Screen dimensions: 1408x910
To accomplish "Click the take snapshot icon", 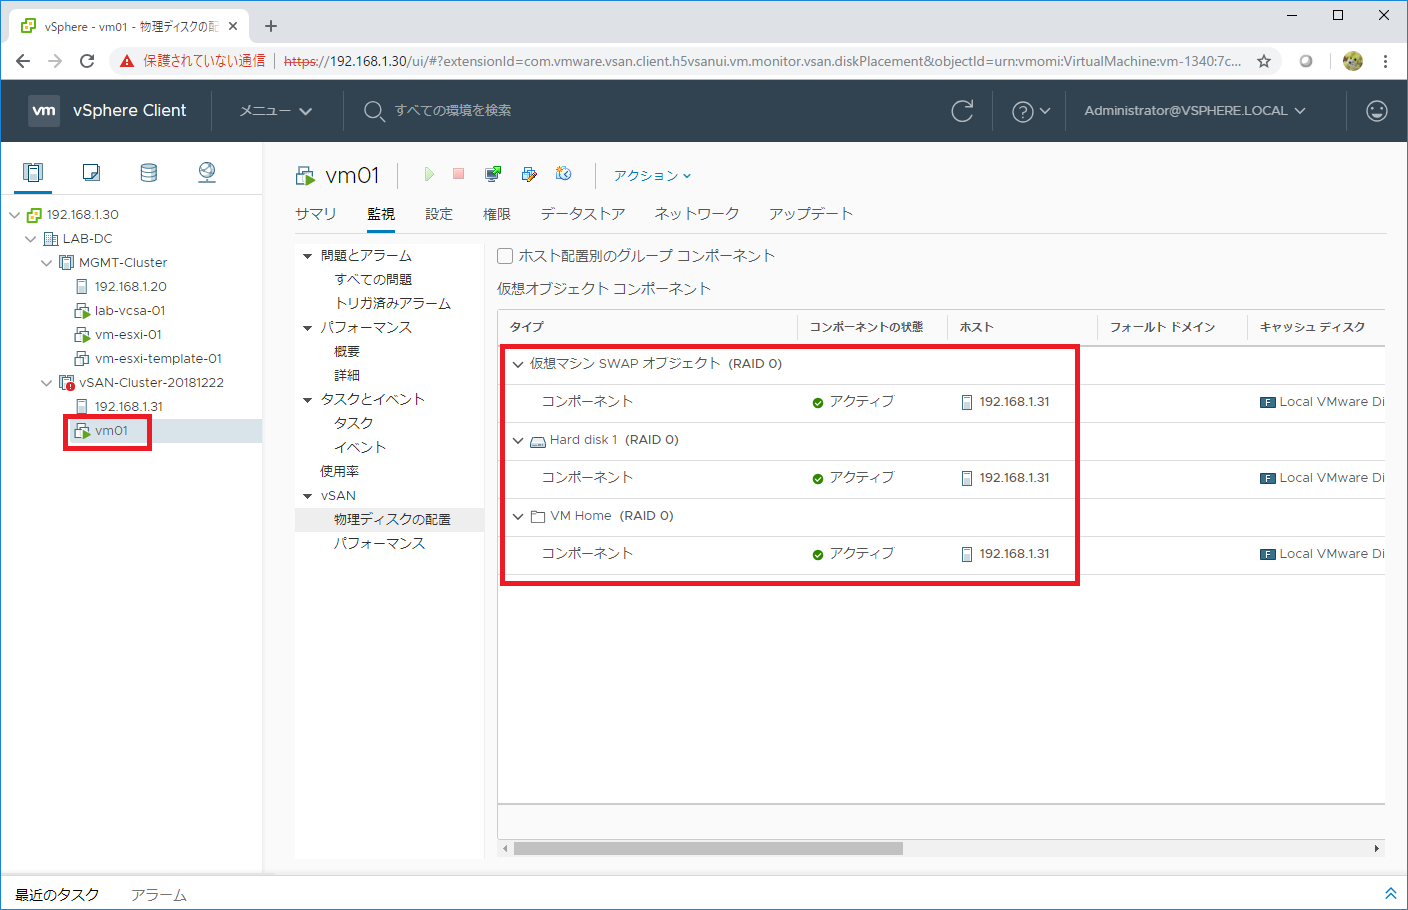I will [564, 174].
